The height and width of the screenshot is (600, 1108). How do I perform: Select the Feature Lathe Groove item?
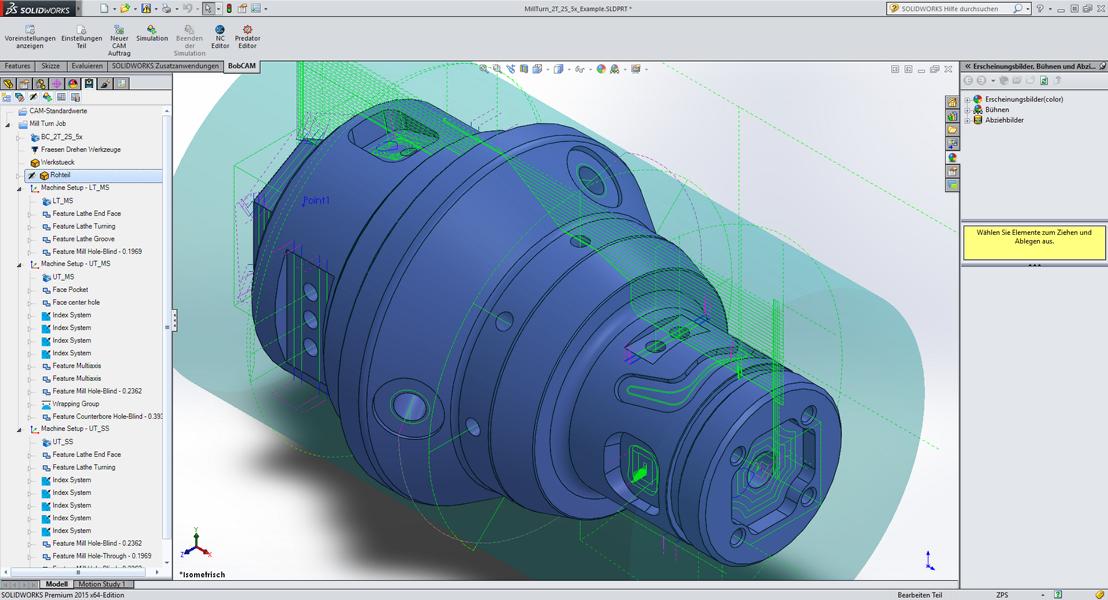tap(83, 239)
